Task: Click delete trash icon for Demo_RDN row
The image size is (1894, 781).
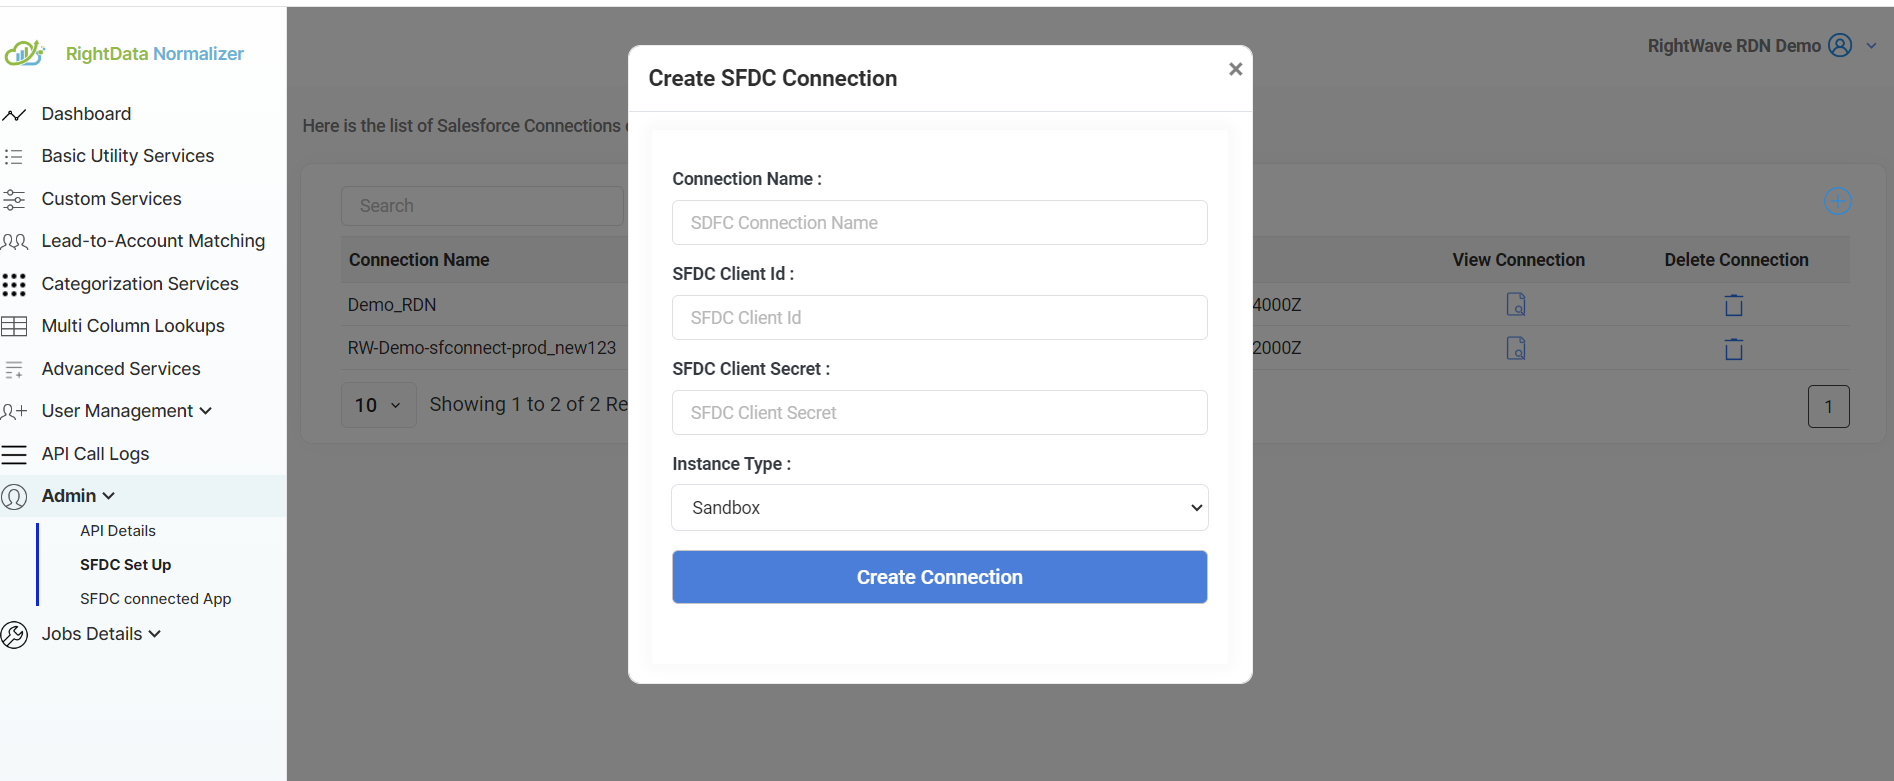Action: click(1734, 305)
